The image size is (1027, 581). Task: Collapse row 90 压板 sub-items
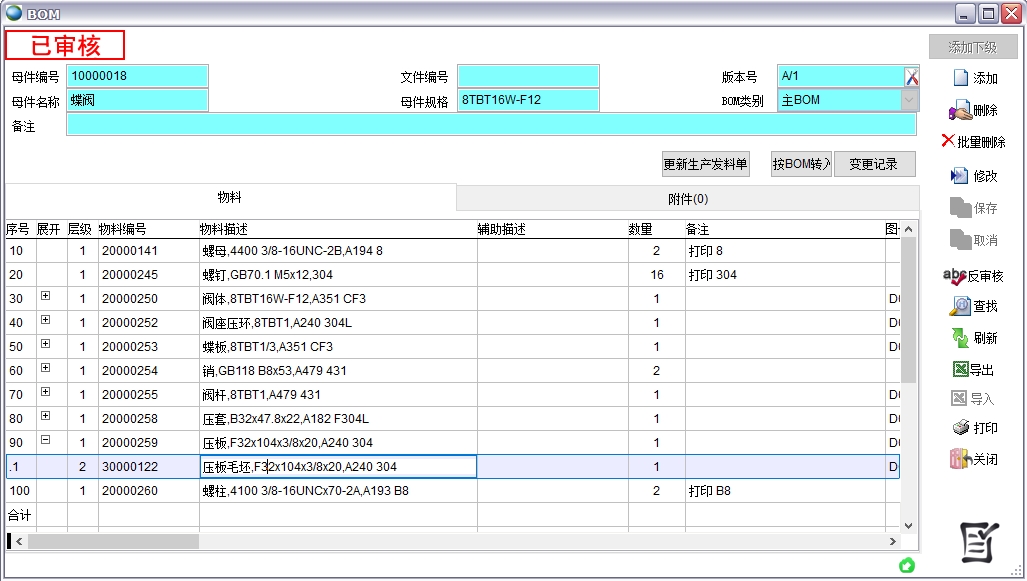(45, 441)
